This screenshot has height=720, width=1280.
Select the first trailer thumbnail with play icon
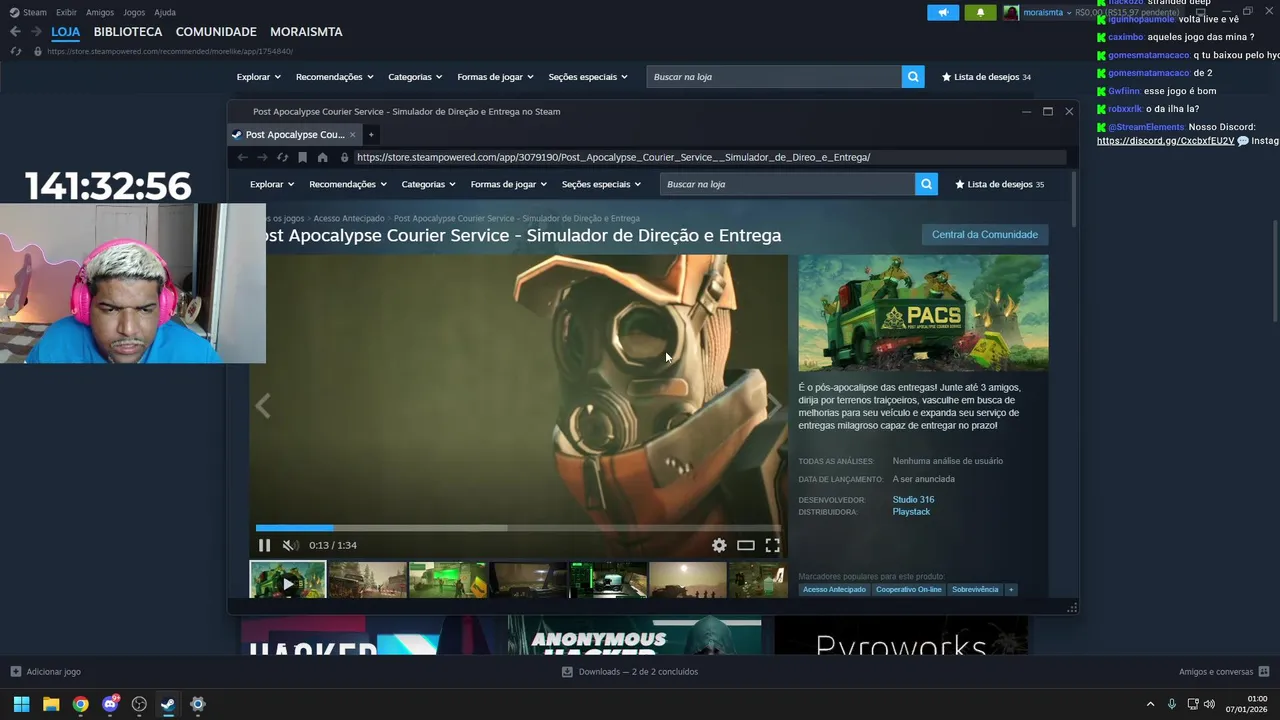[x=288, y=580]
